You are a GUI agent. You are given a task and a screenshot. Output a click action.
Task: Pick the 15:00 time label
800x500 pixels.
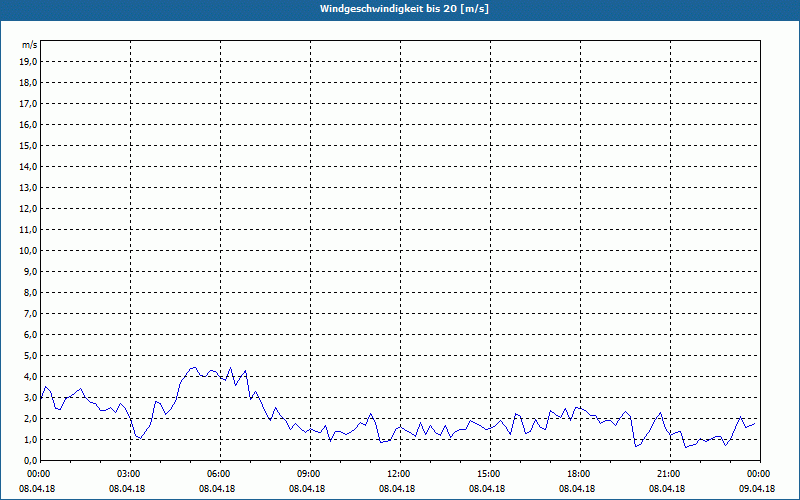point(487,474)
